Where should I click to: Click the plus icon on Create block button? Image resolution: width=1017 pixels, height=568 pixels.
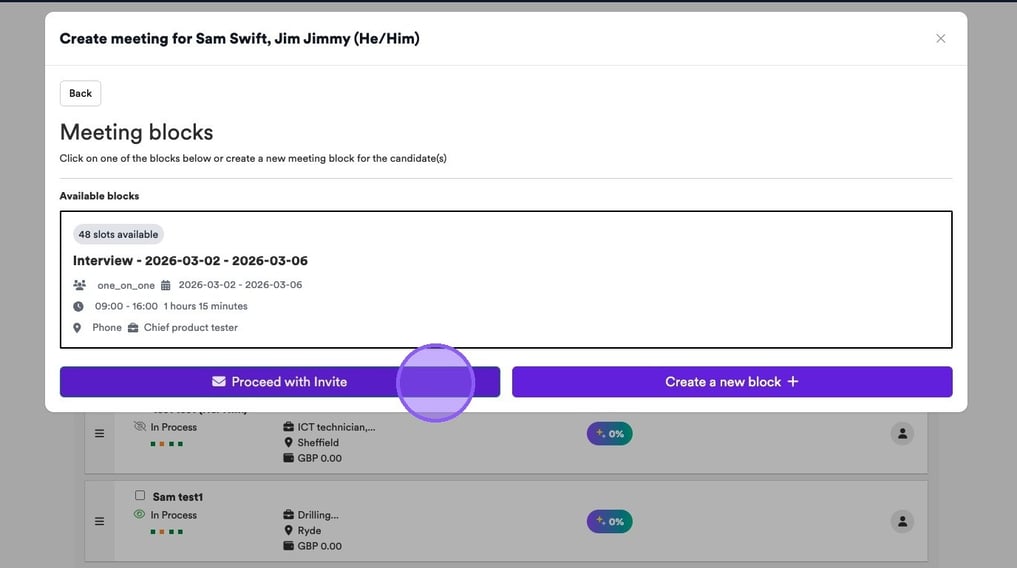793,382
